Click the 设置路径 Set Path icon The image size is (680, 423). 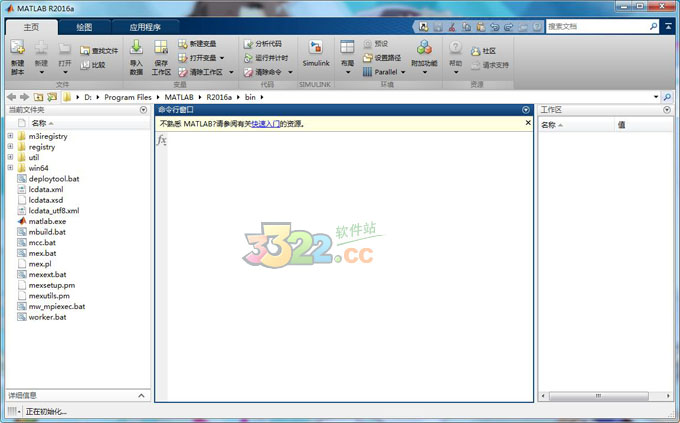coord(368,58)
